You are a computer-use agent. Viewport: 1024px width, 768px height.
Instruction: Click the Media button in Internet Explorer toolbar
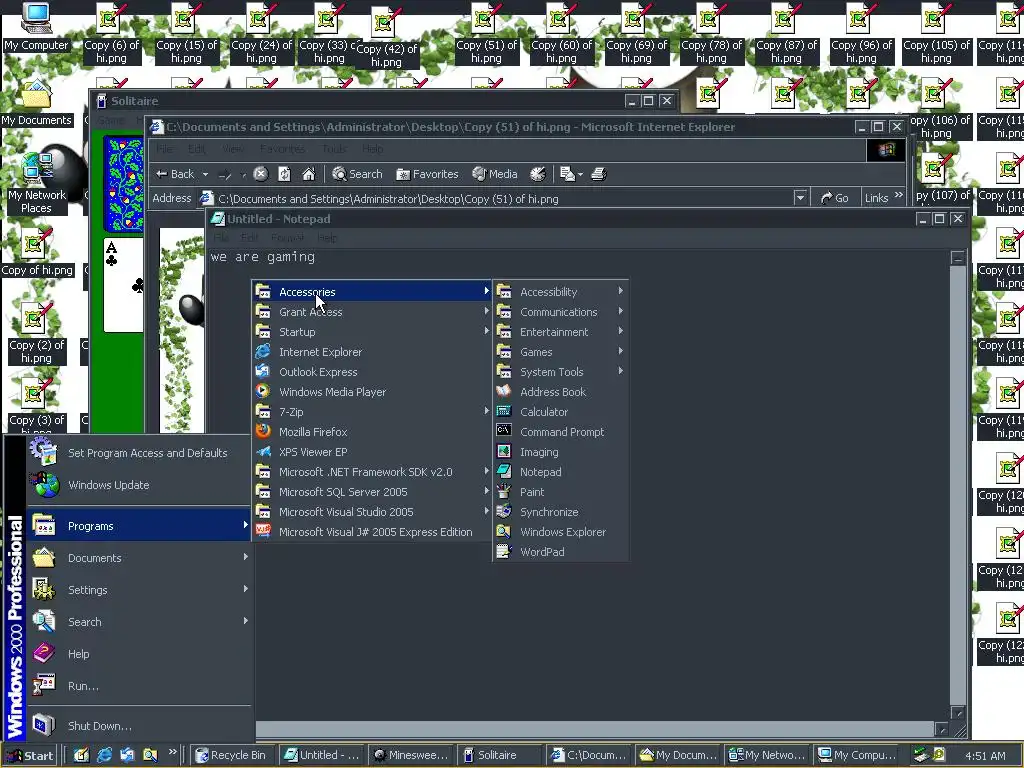(x=495, y=174)
